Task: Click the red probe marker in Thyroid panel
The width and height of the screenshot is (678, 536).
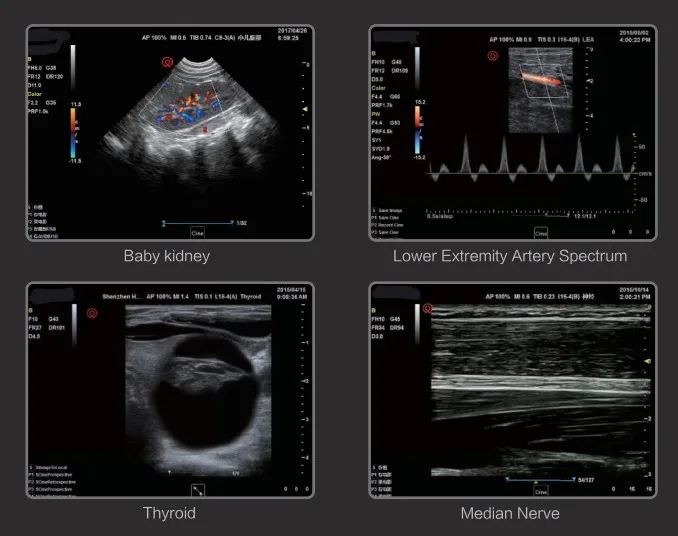Action: [x=92, y=313]
